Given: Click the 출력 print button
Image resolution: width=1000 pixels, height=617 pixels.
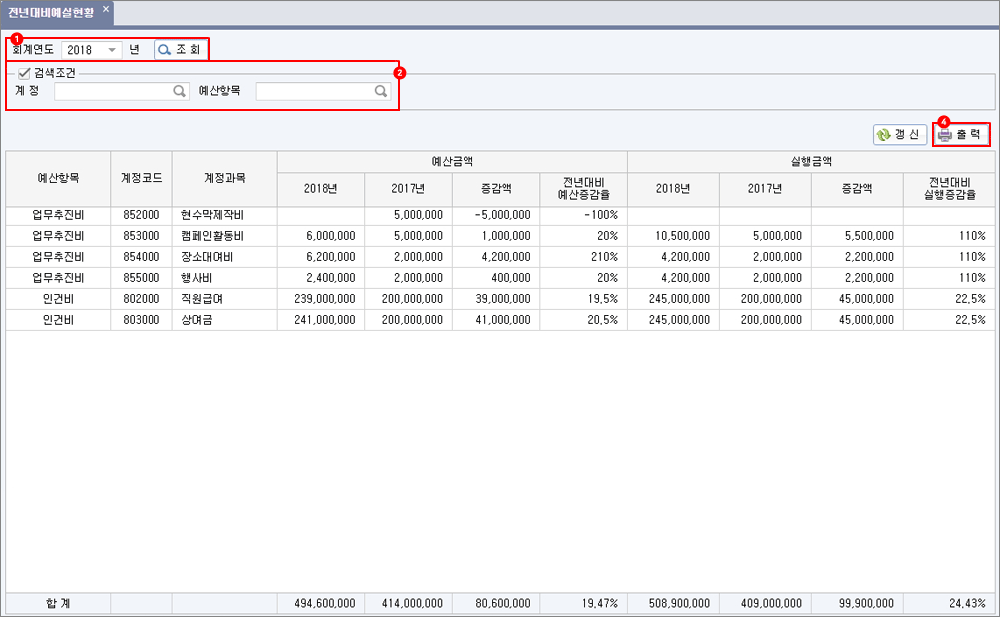Looking at the screenshot, I should [x=960, y=135].
